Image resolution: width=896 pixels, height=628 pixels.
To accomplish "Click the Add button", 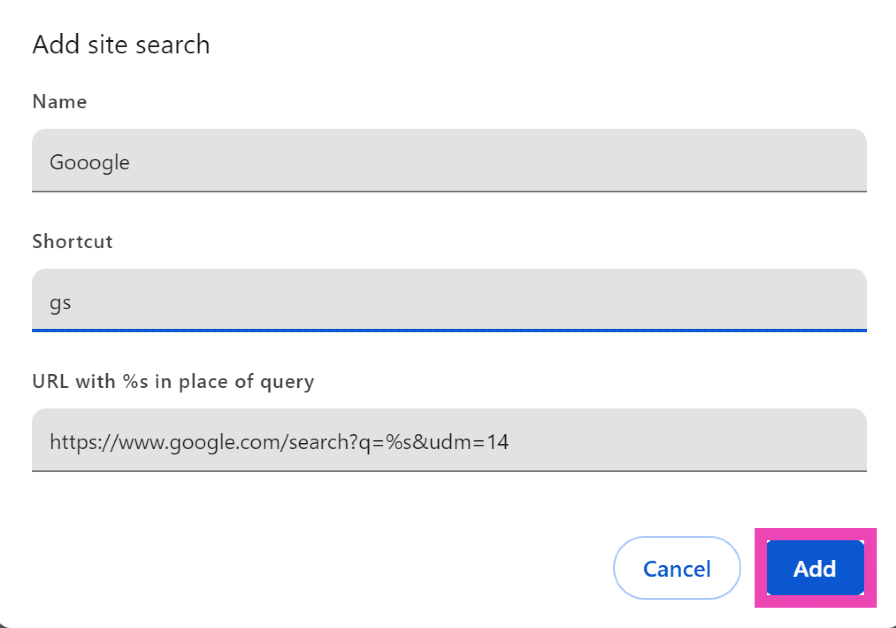I will [x=814, y=569].
